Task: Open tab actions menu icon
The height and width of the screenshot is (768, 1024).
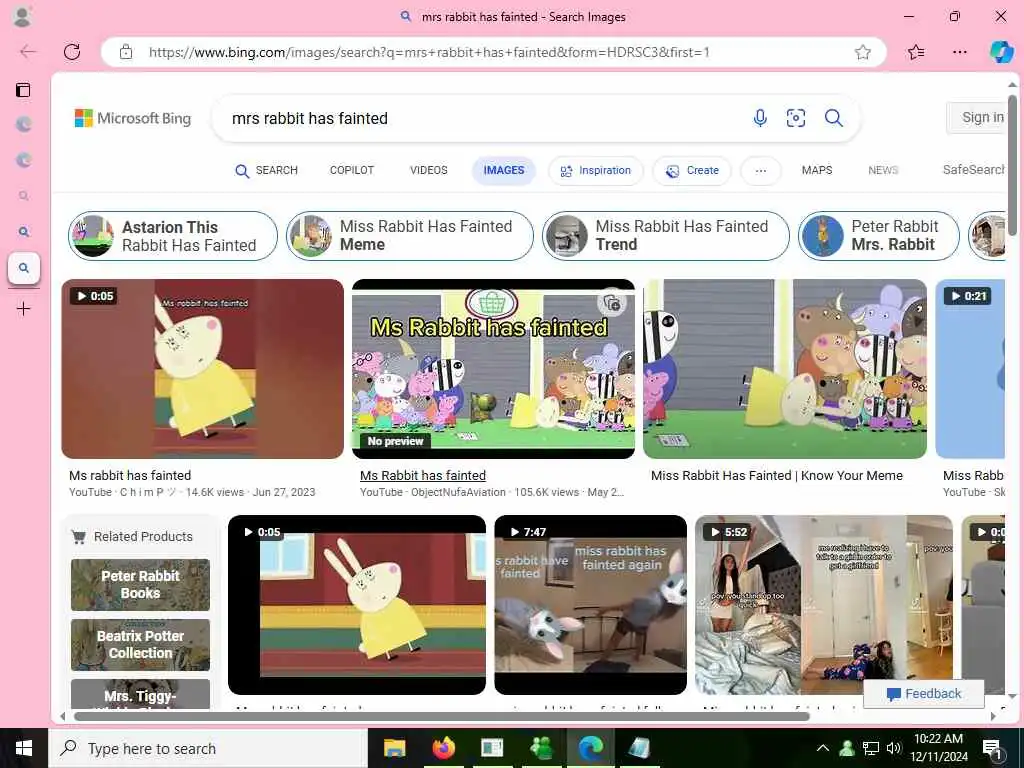Action: point(23,89)
